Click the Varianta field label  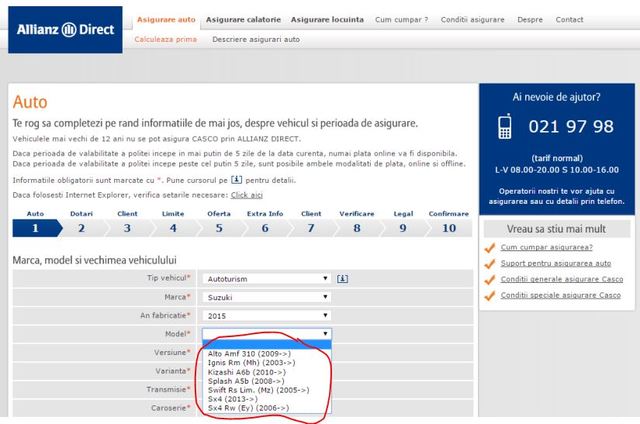(x=173, y=371)
